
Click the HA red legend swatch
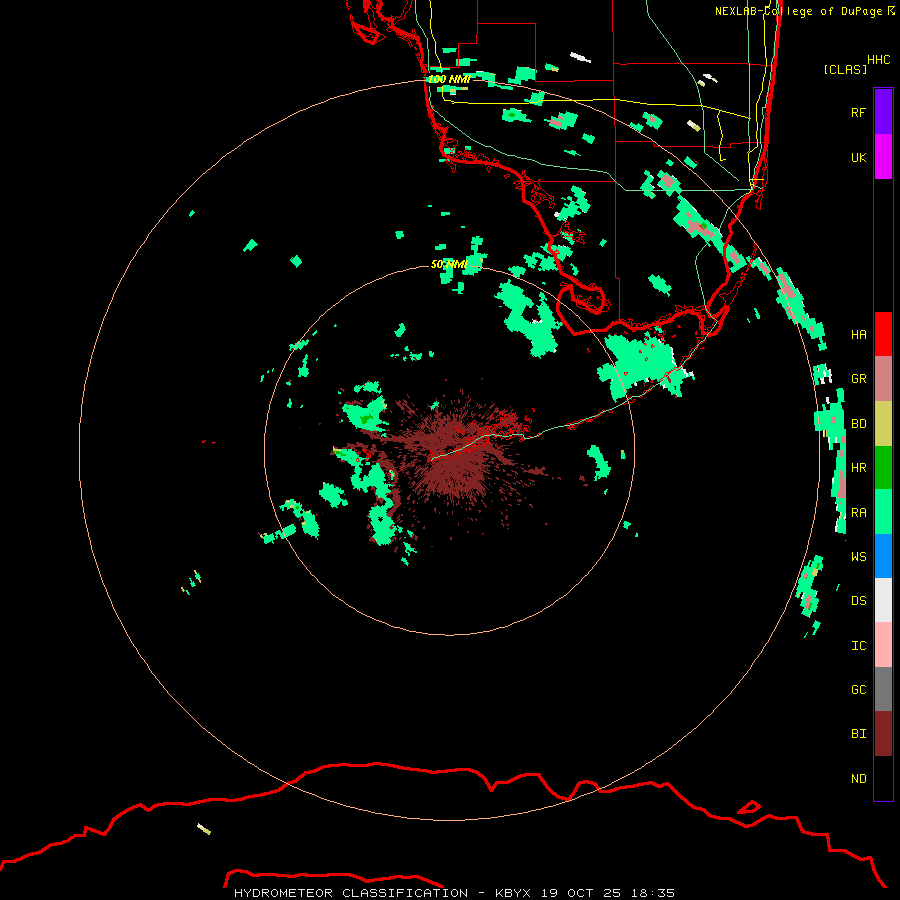point(883,334)
